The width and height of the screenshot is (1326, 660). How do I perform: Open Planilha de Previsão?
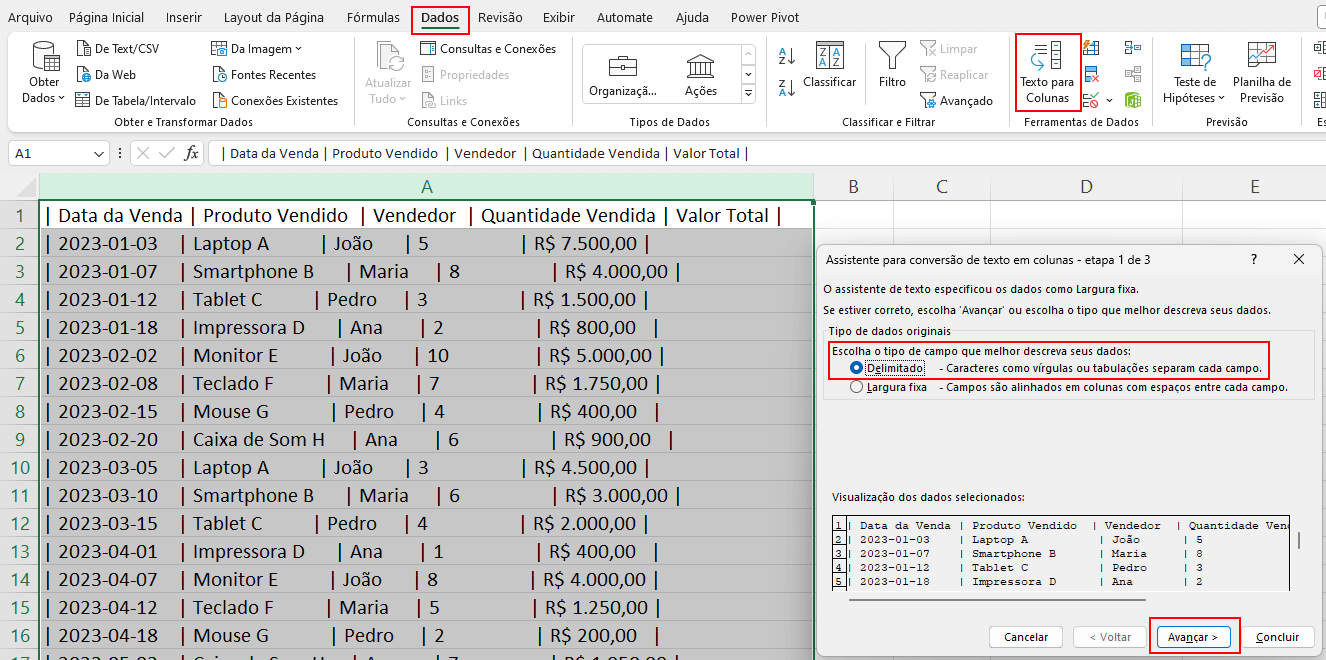click(x=1261, y=72)
